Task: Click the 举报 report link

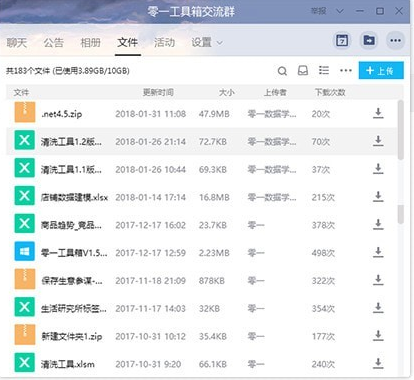Action: point(318,11)
